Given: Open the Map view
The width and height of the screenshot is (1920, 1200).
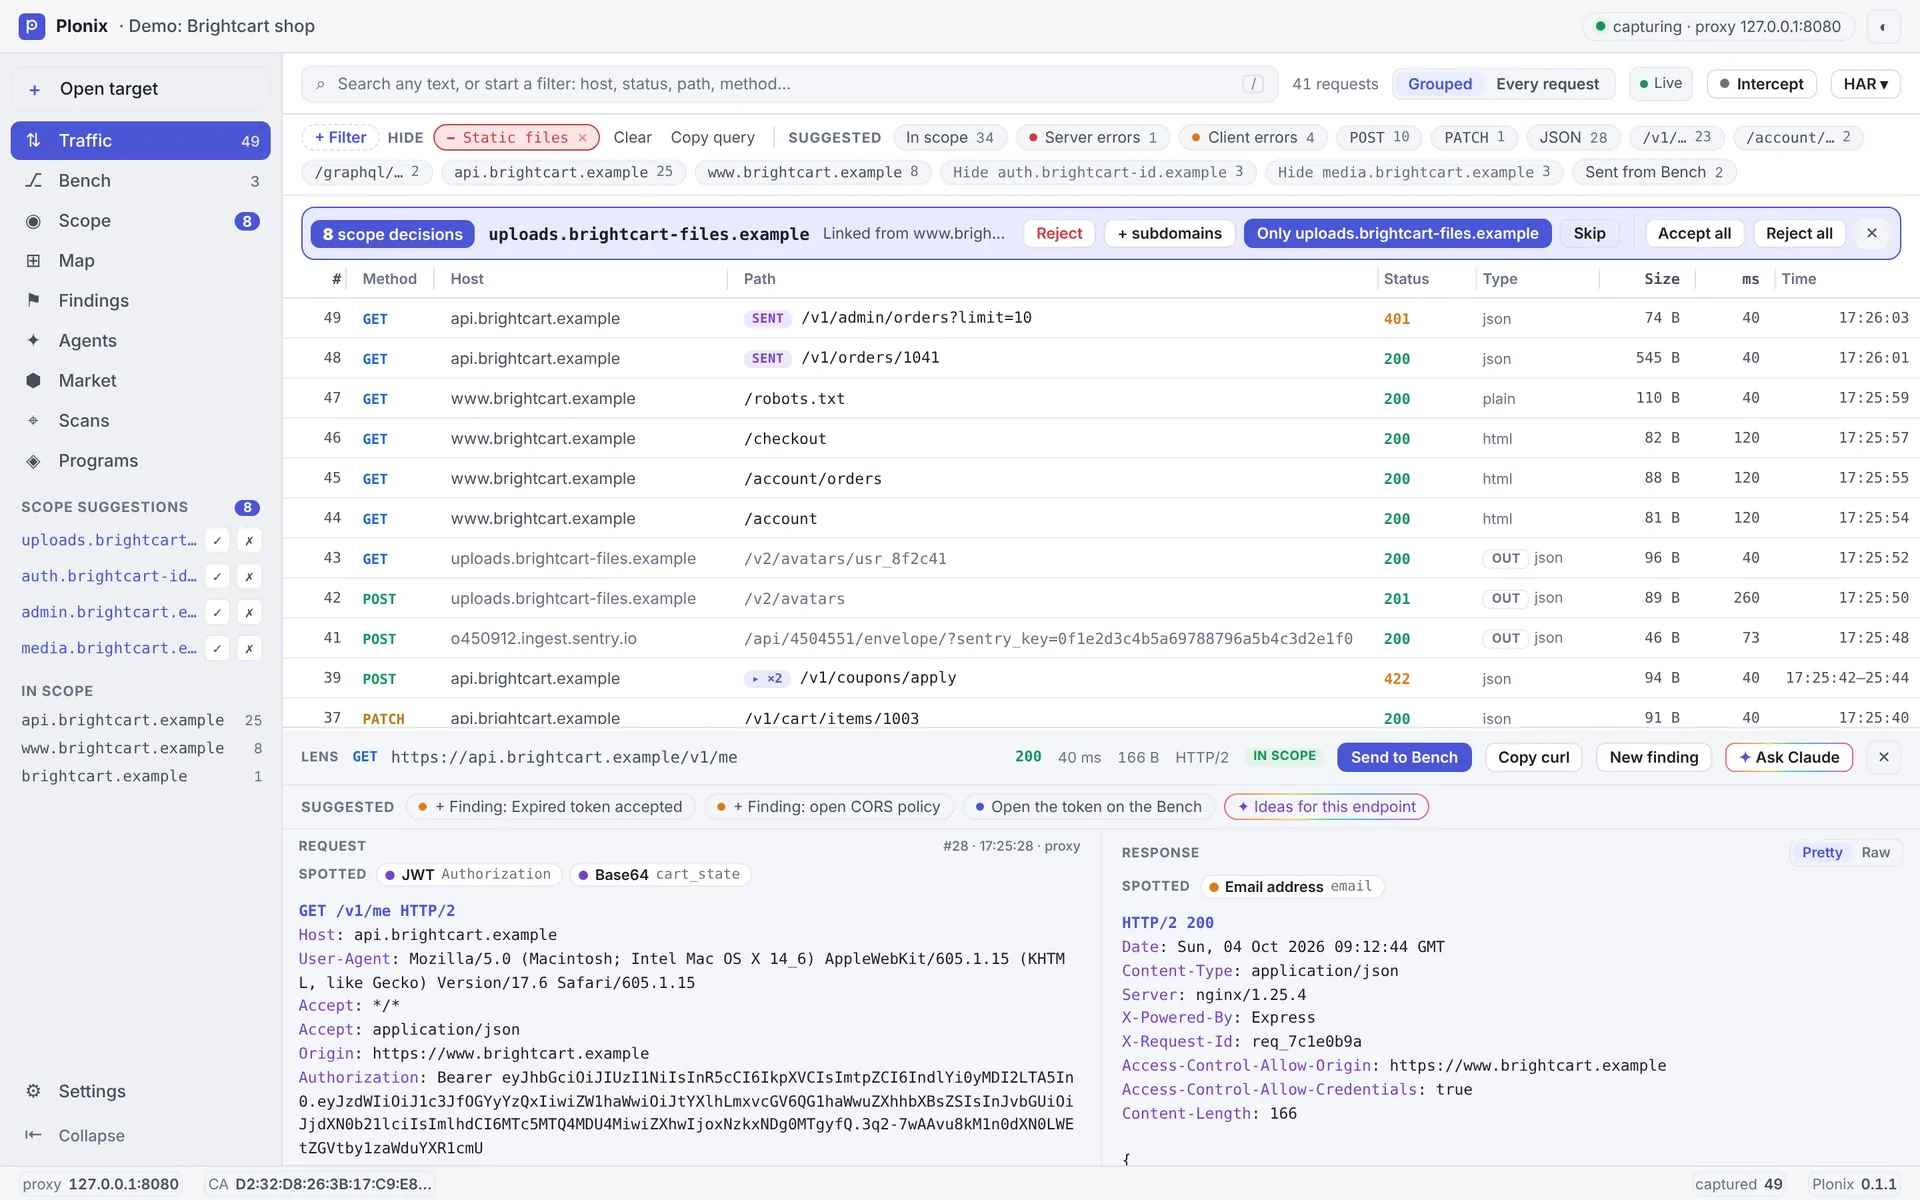Looking at the screenshot, I should 140,261.
